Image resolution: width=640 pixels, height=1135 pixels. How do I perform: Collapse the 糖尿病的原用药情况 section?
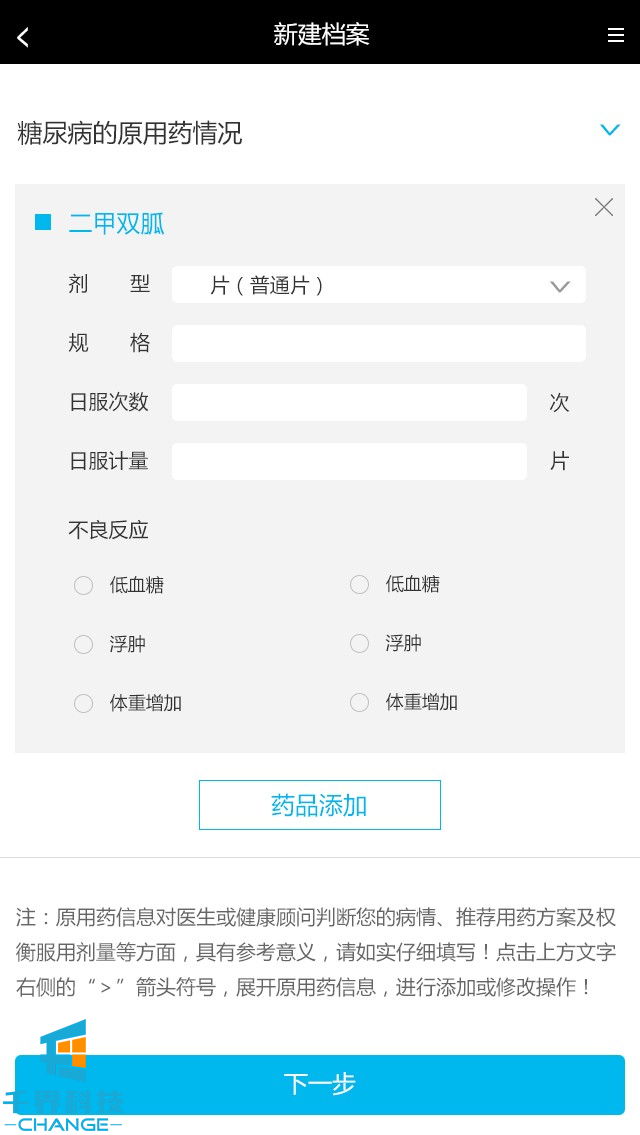[x=610, y=130]
